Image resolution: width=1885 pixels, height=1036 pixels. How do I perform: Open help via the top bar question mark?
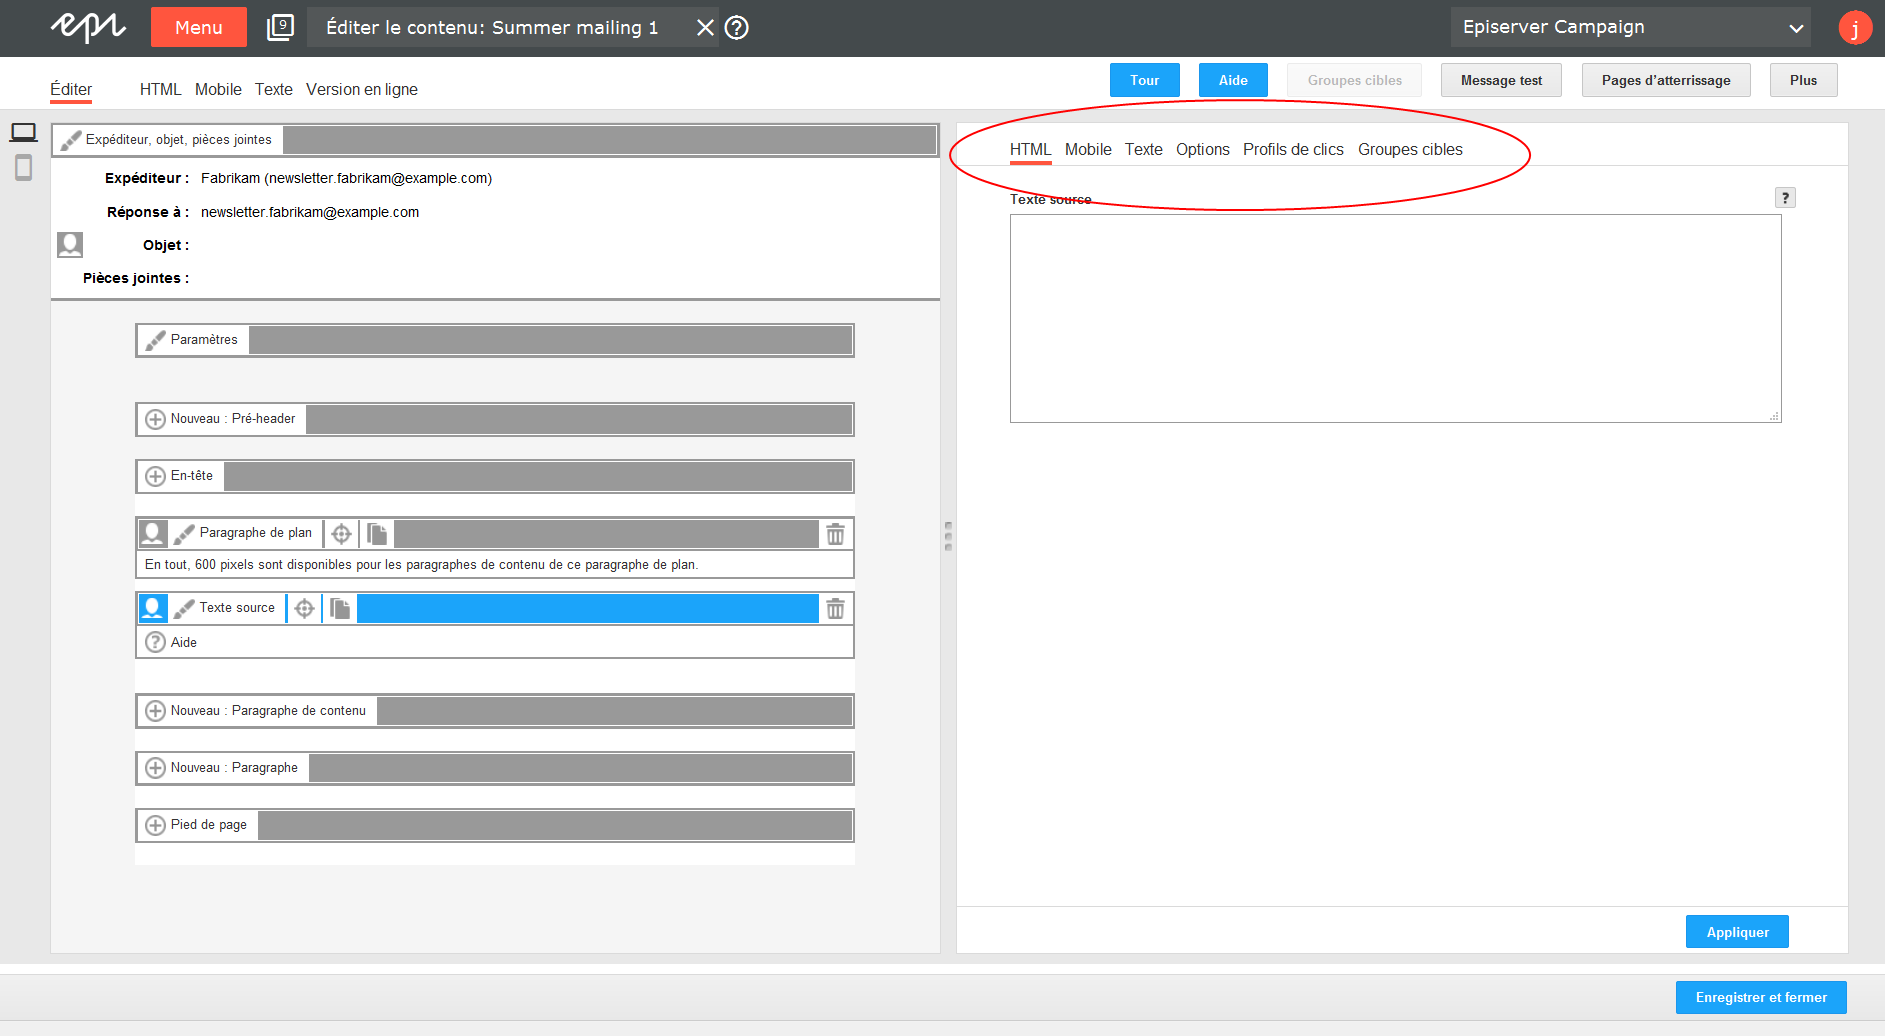[x=737, y=27]
